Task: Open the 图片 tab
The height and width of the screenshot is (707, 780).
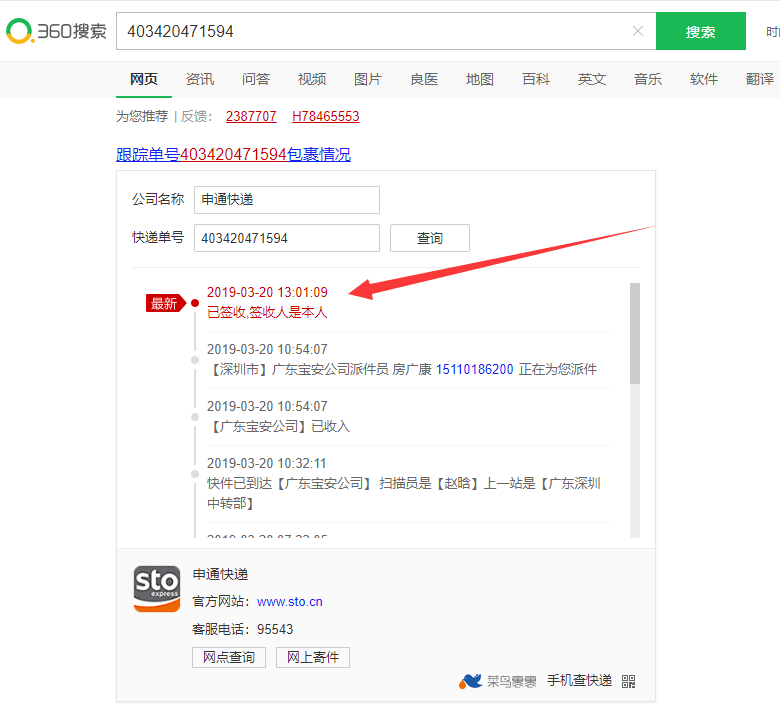Action: 368,79
